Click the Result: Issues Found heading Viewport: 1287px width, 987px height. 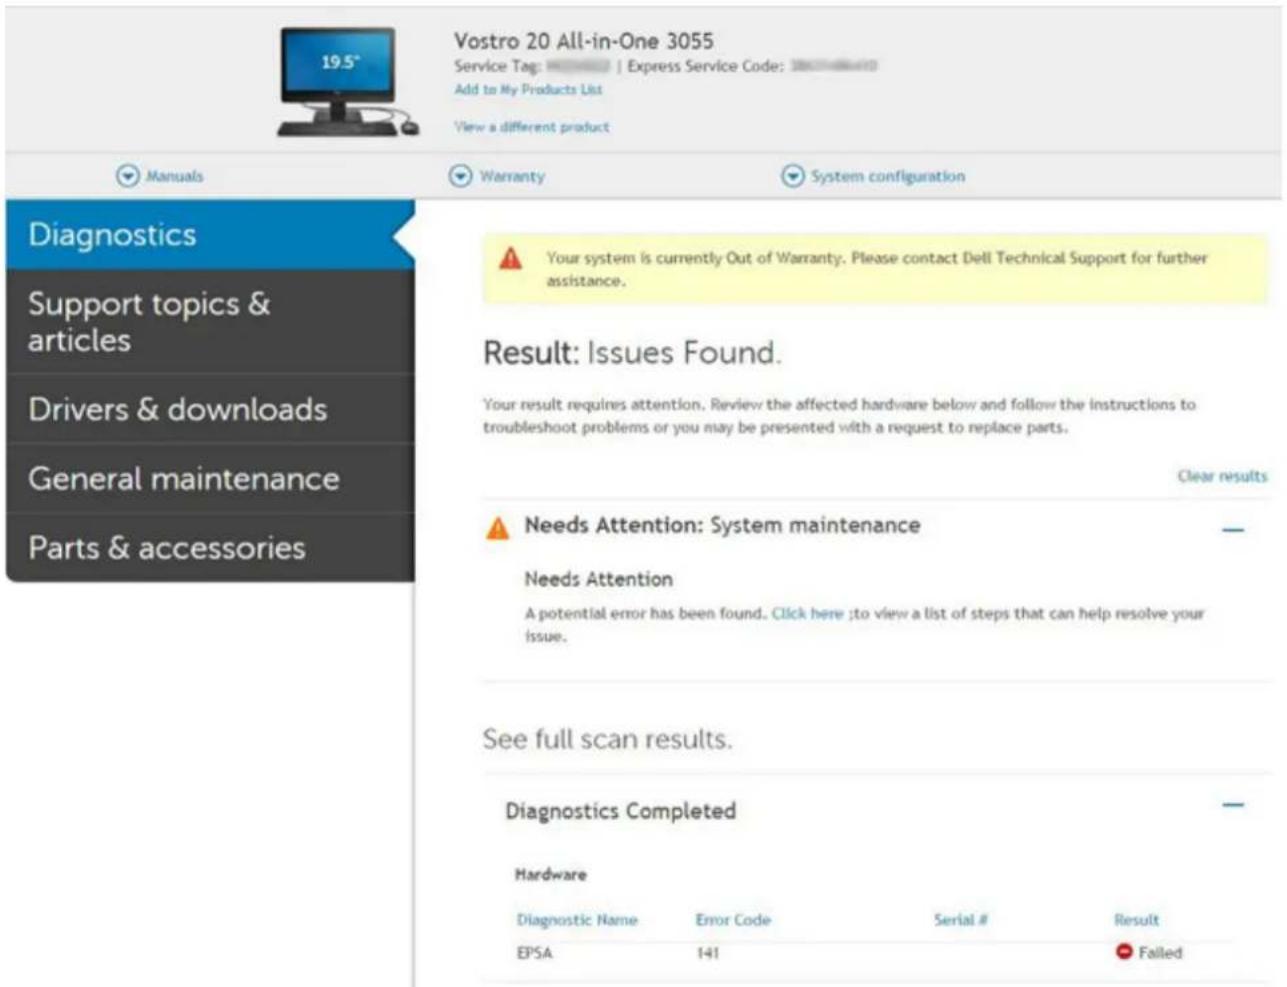coord(632,353)
